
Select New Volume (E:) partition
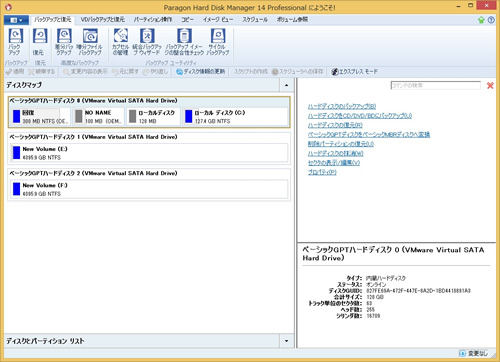pyautogui.click(x=149, y=153)
